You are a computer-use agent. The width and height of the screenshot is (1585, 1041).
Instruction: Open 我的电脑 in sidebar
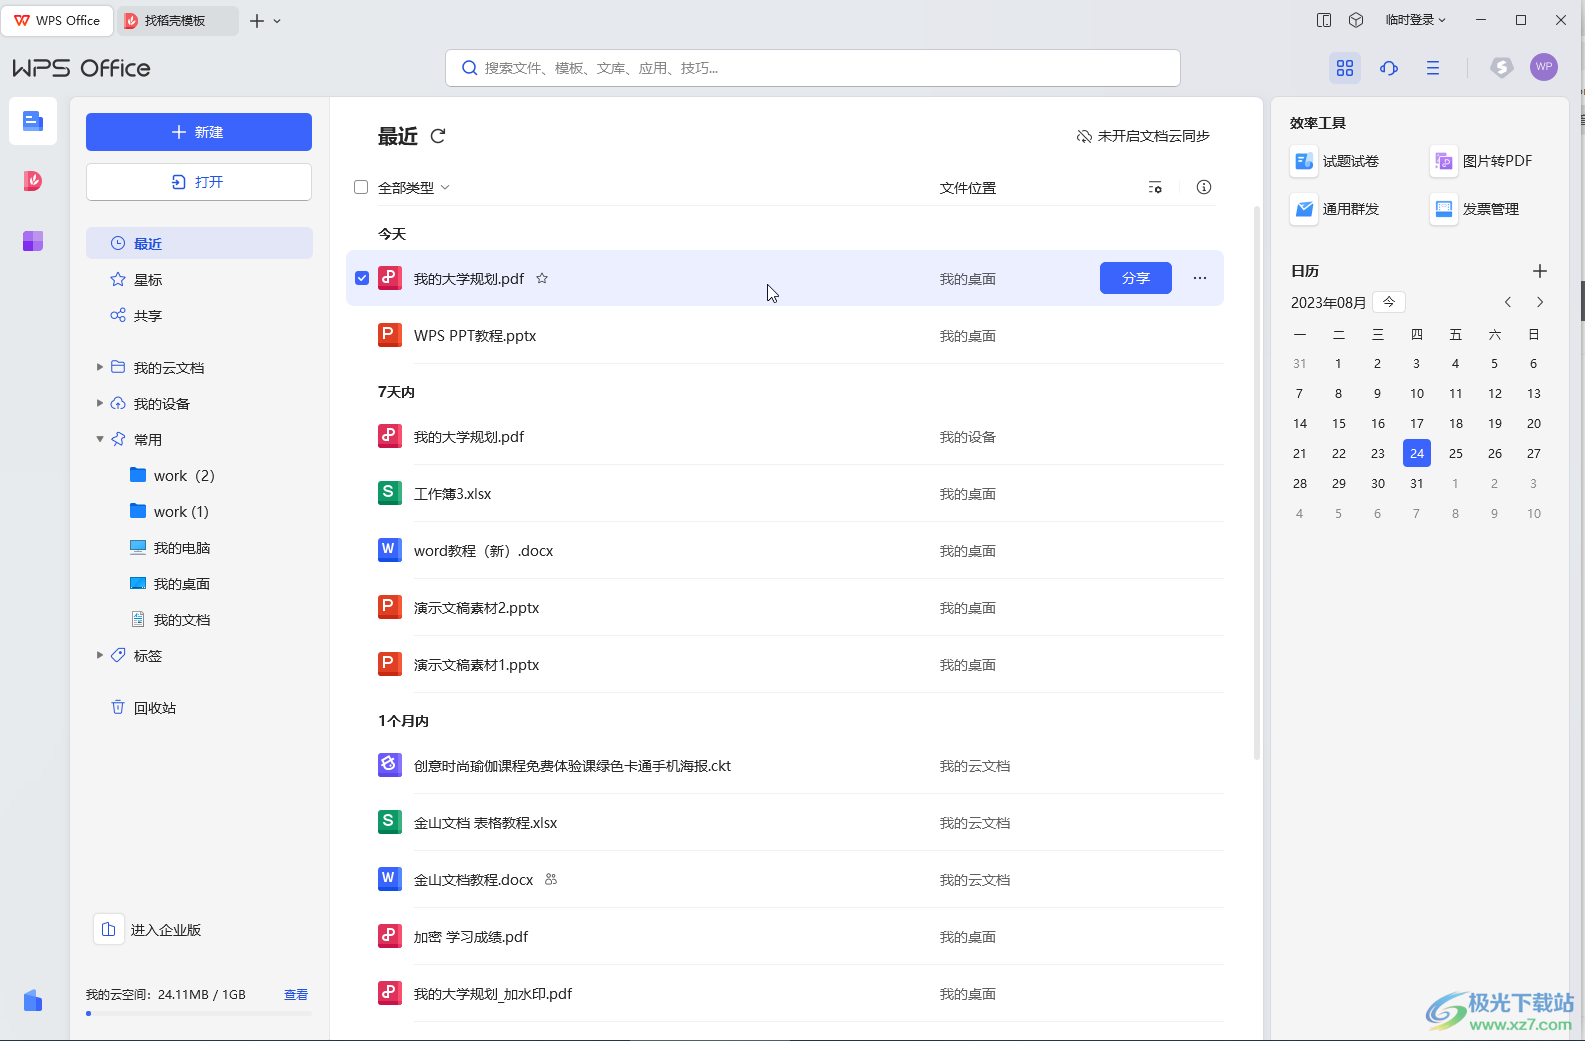(170, 547)
